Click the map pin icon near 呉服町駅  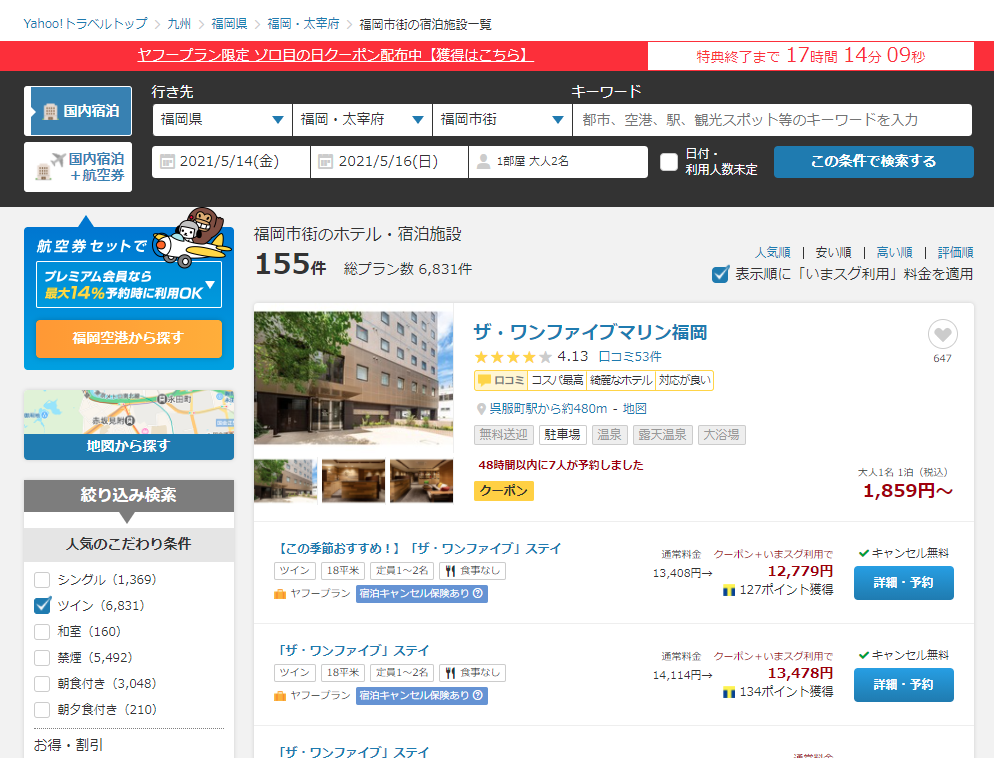pos(481,409)
